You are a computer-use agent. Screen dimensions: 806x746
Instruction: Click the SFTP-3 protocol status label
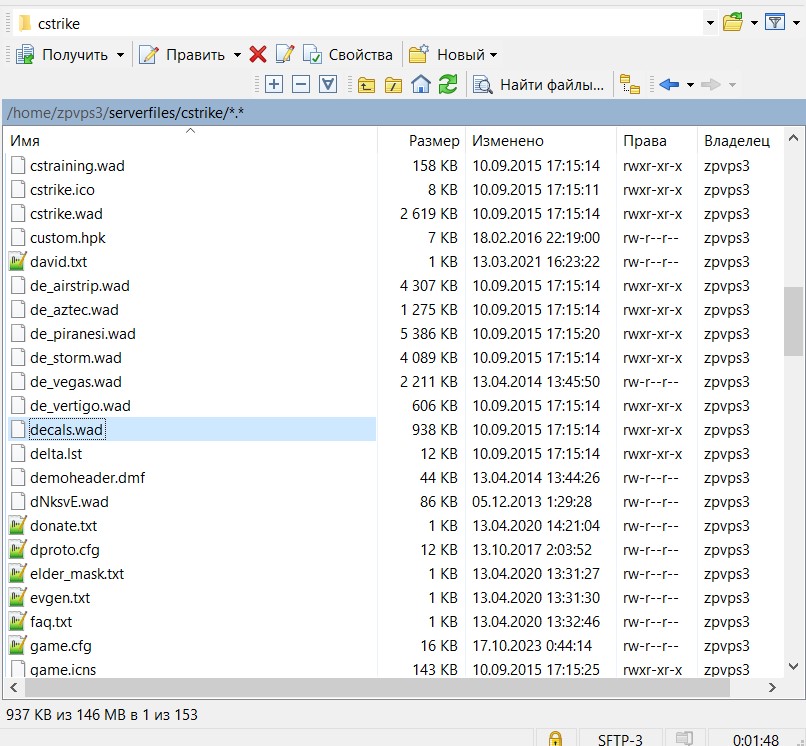(620, 739)
